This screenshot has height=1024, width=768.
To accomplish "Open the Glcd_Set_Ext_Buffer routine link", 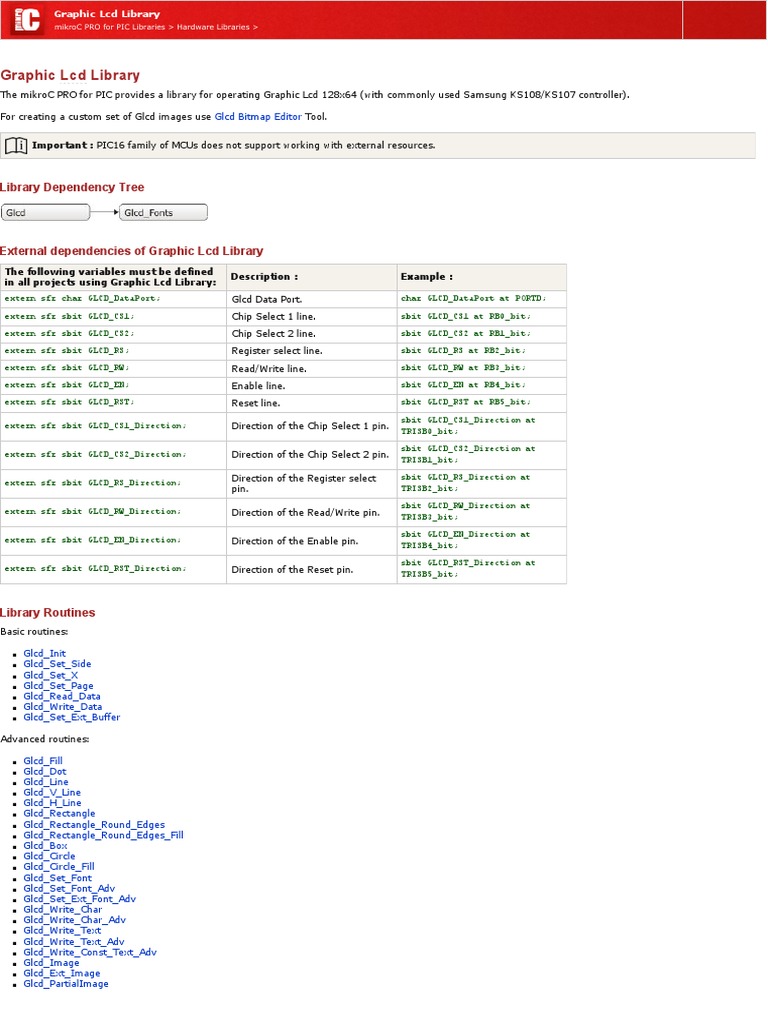I will (72, 717).
